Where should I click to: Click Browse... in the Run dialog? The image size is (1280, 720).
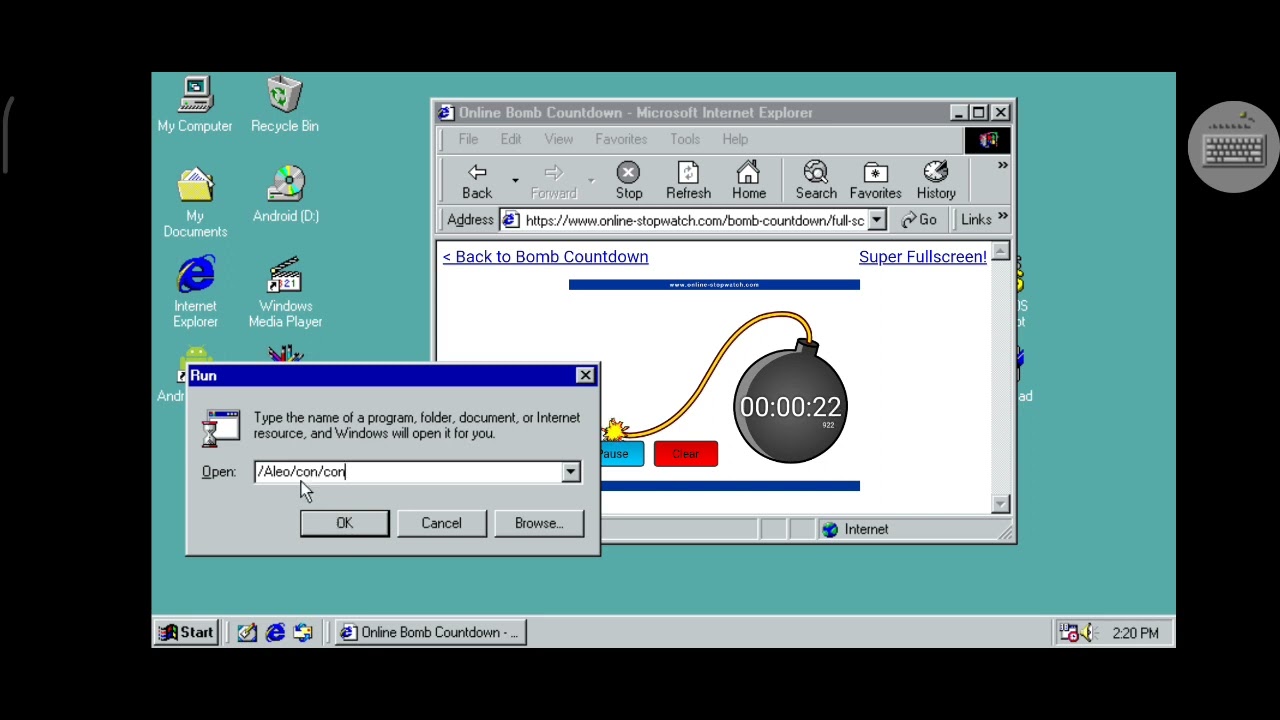tap(539, 523)
